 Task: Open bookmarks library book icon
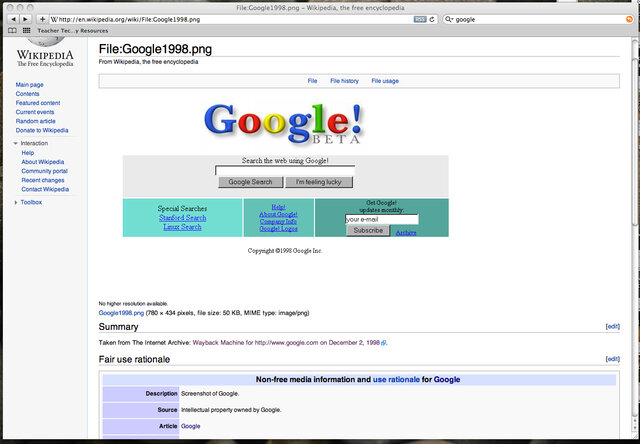point(13,31)
